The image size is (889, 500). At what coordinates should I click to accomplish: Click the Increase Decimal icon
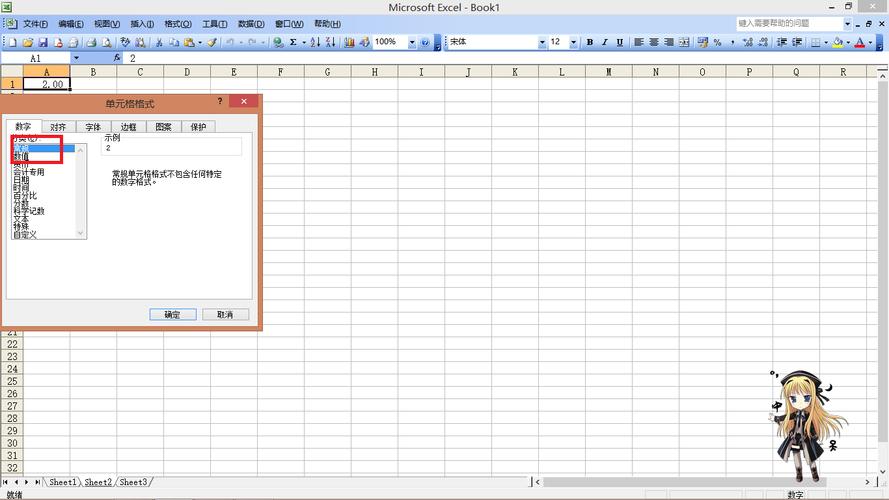click(747, 42)
